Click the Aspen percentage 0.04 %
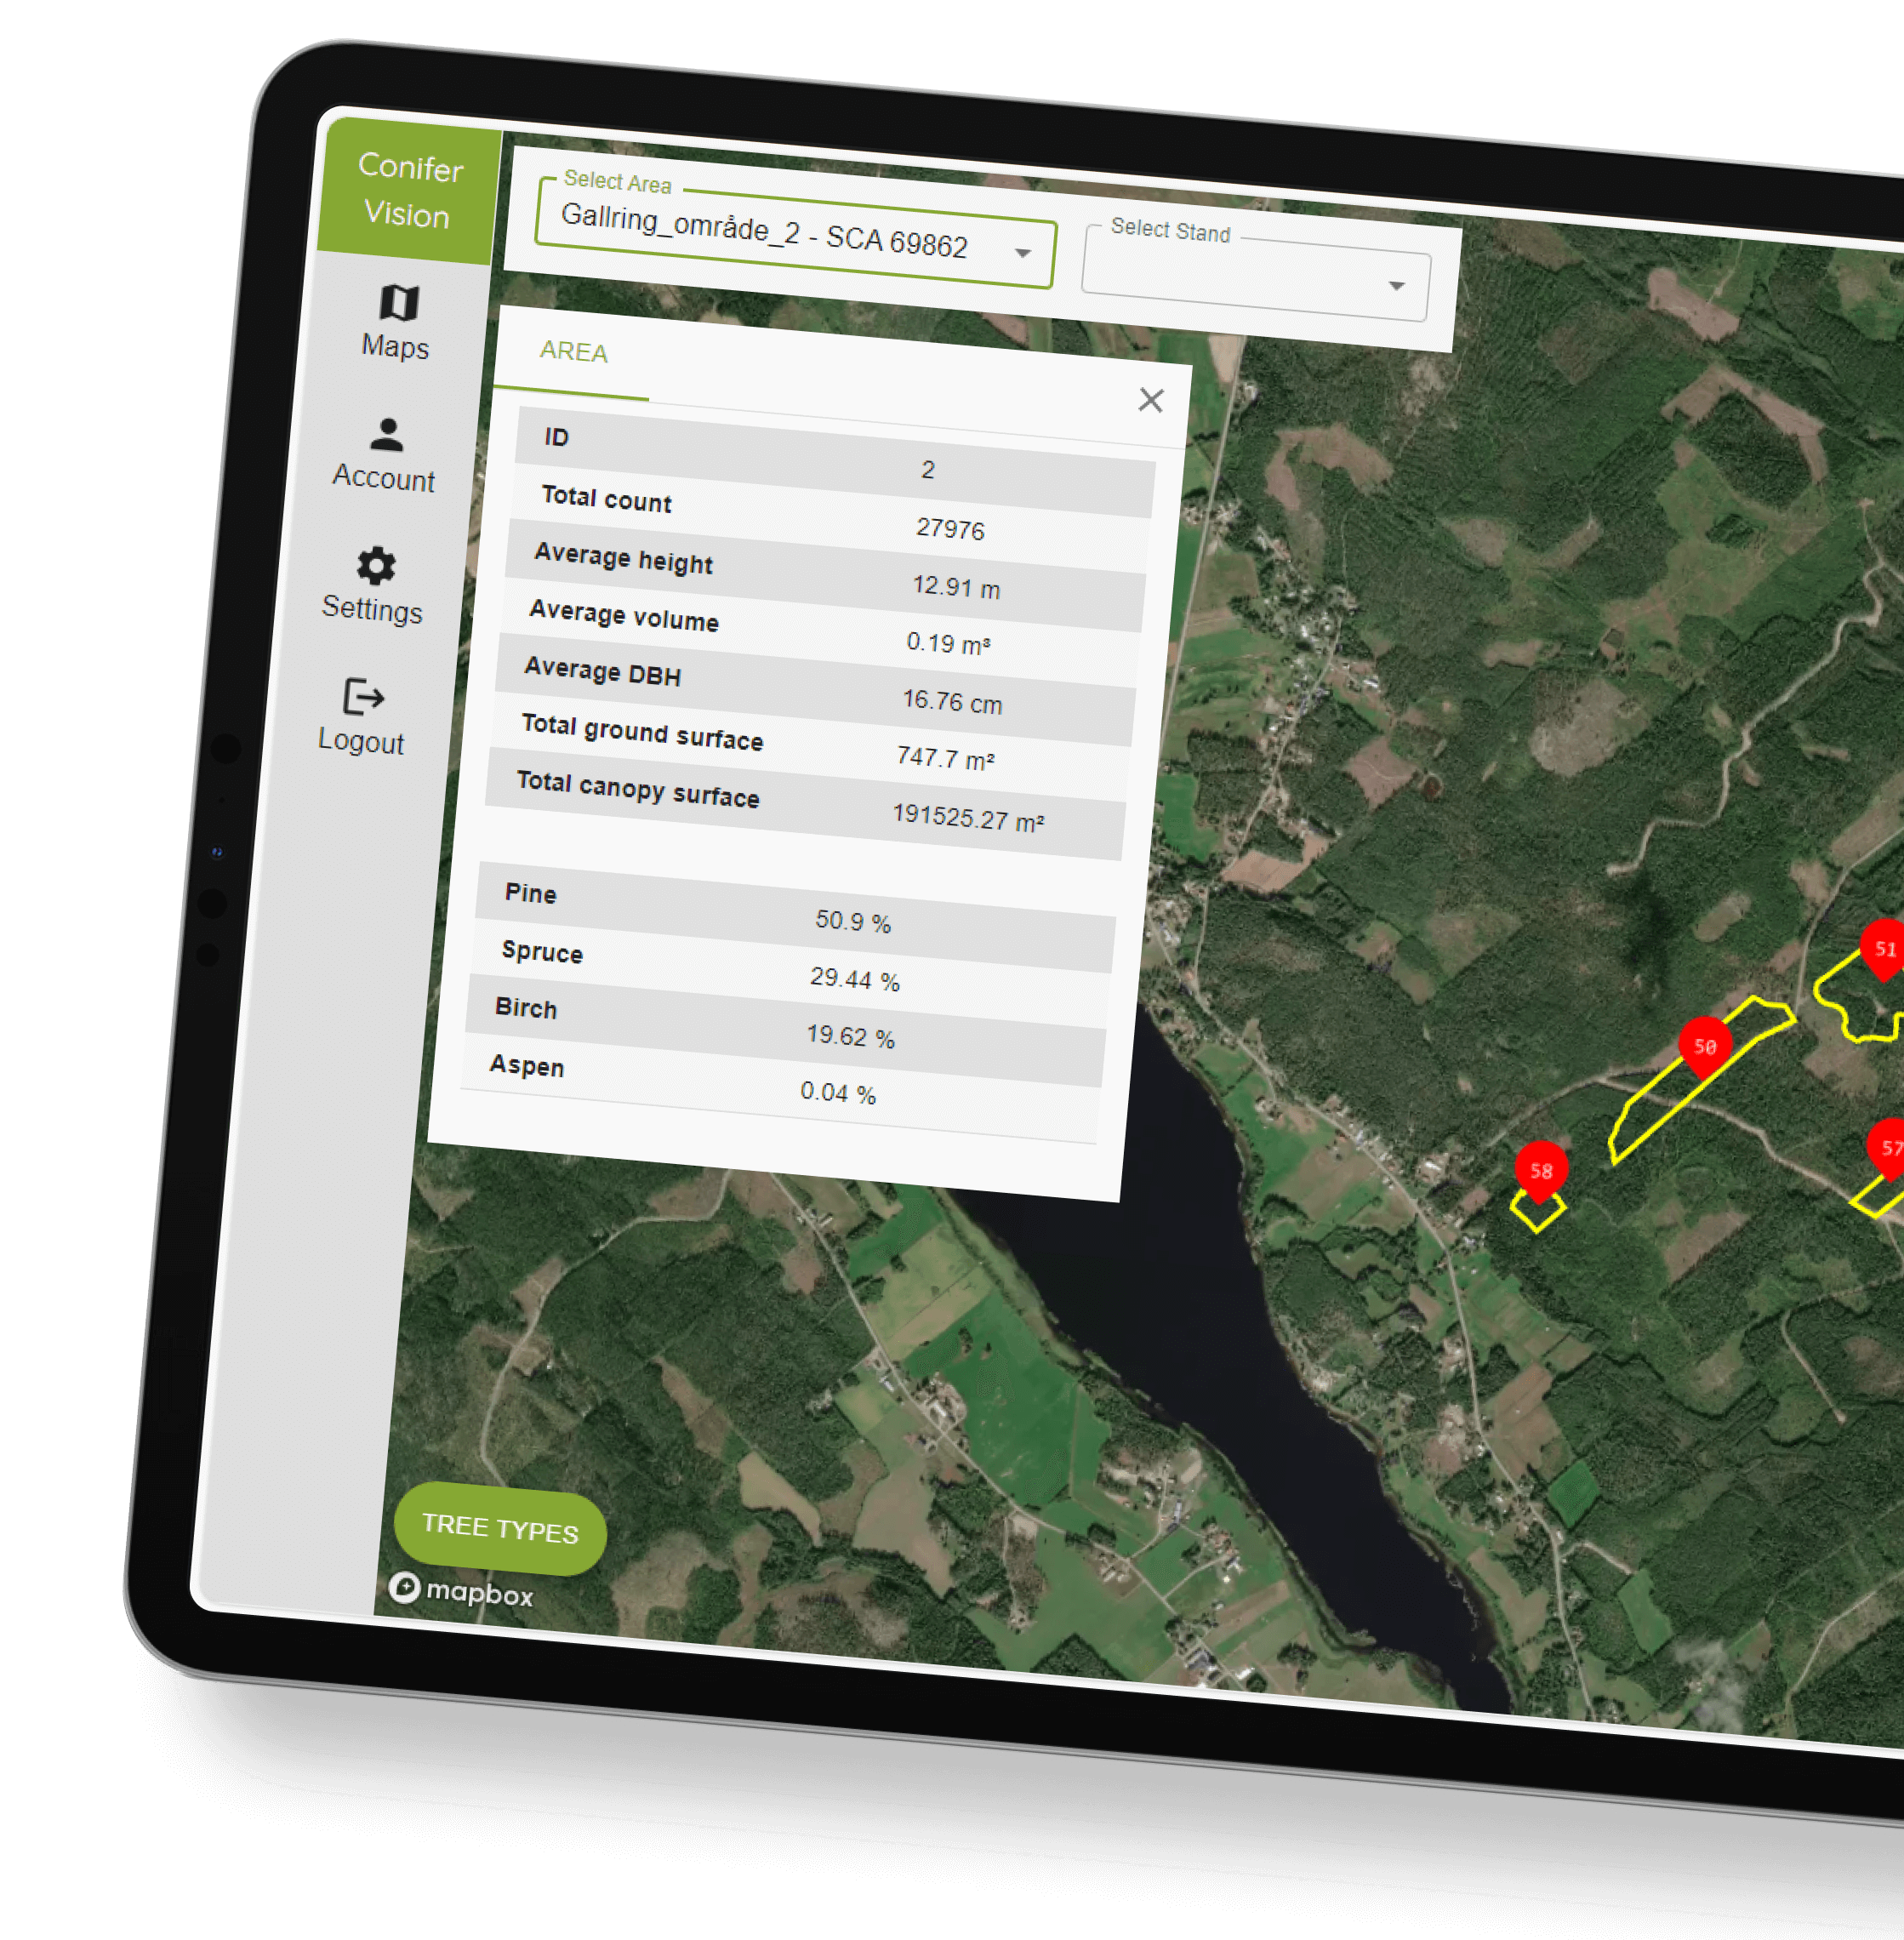Viewport: 1904px width, 1940px height. tap(838, 1092)
